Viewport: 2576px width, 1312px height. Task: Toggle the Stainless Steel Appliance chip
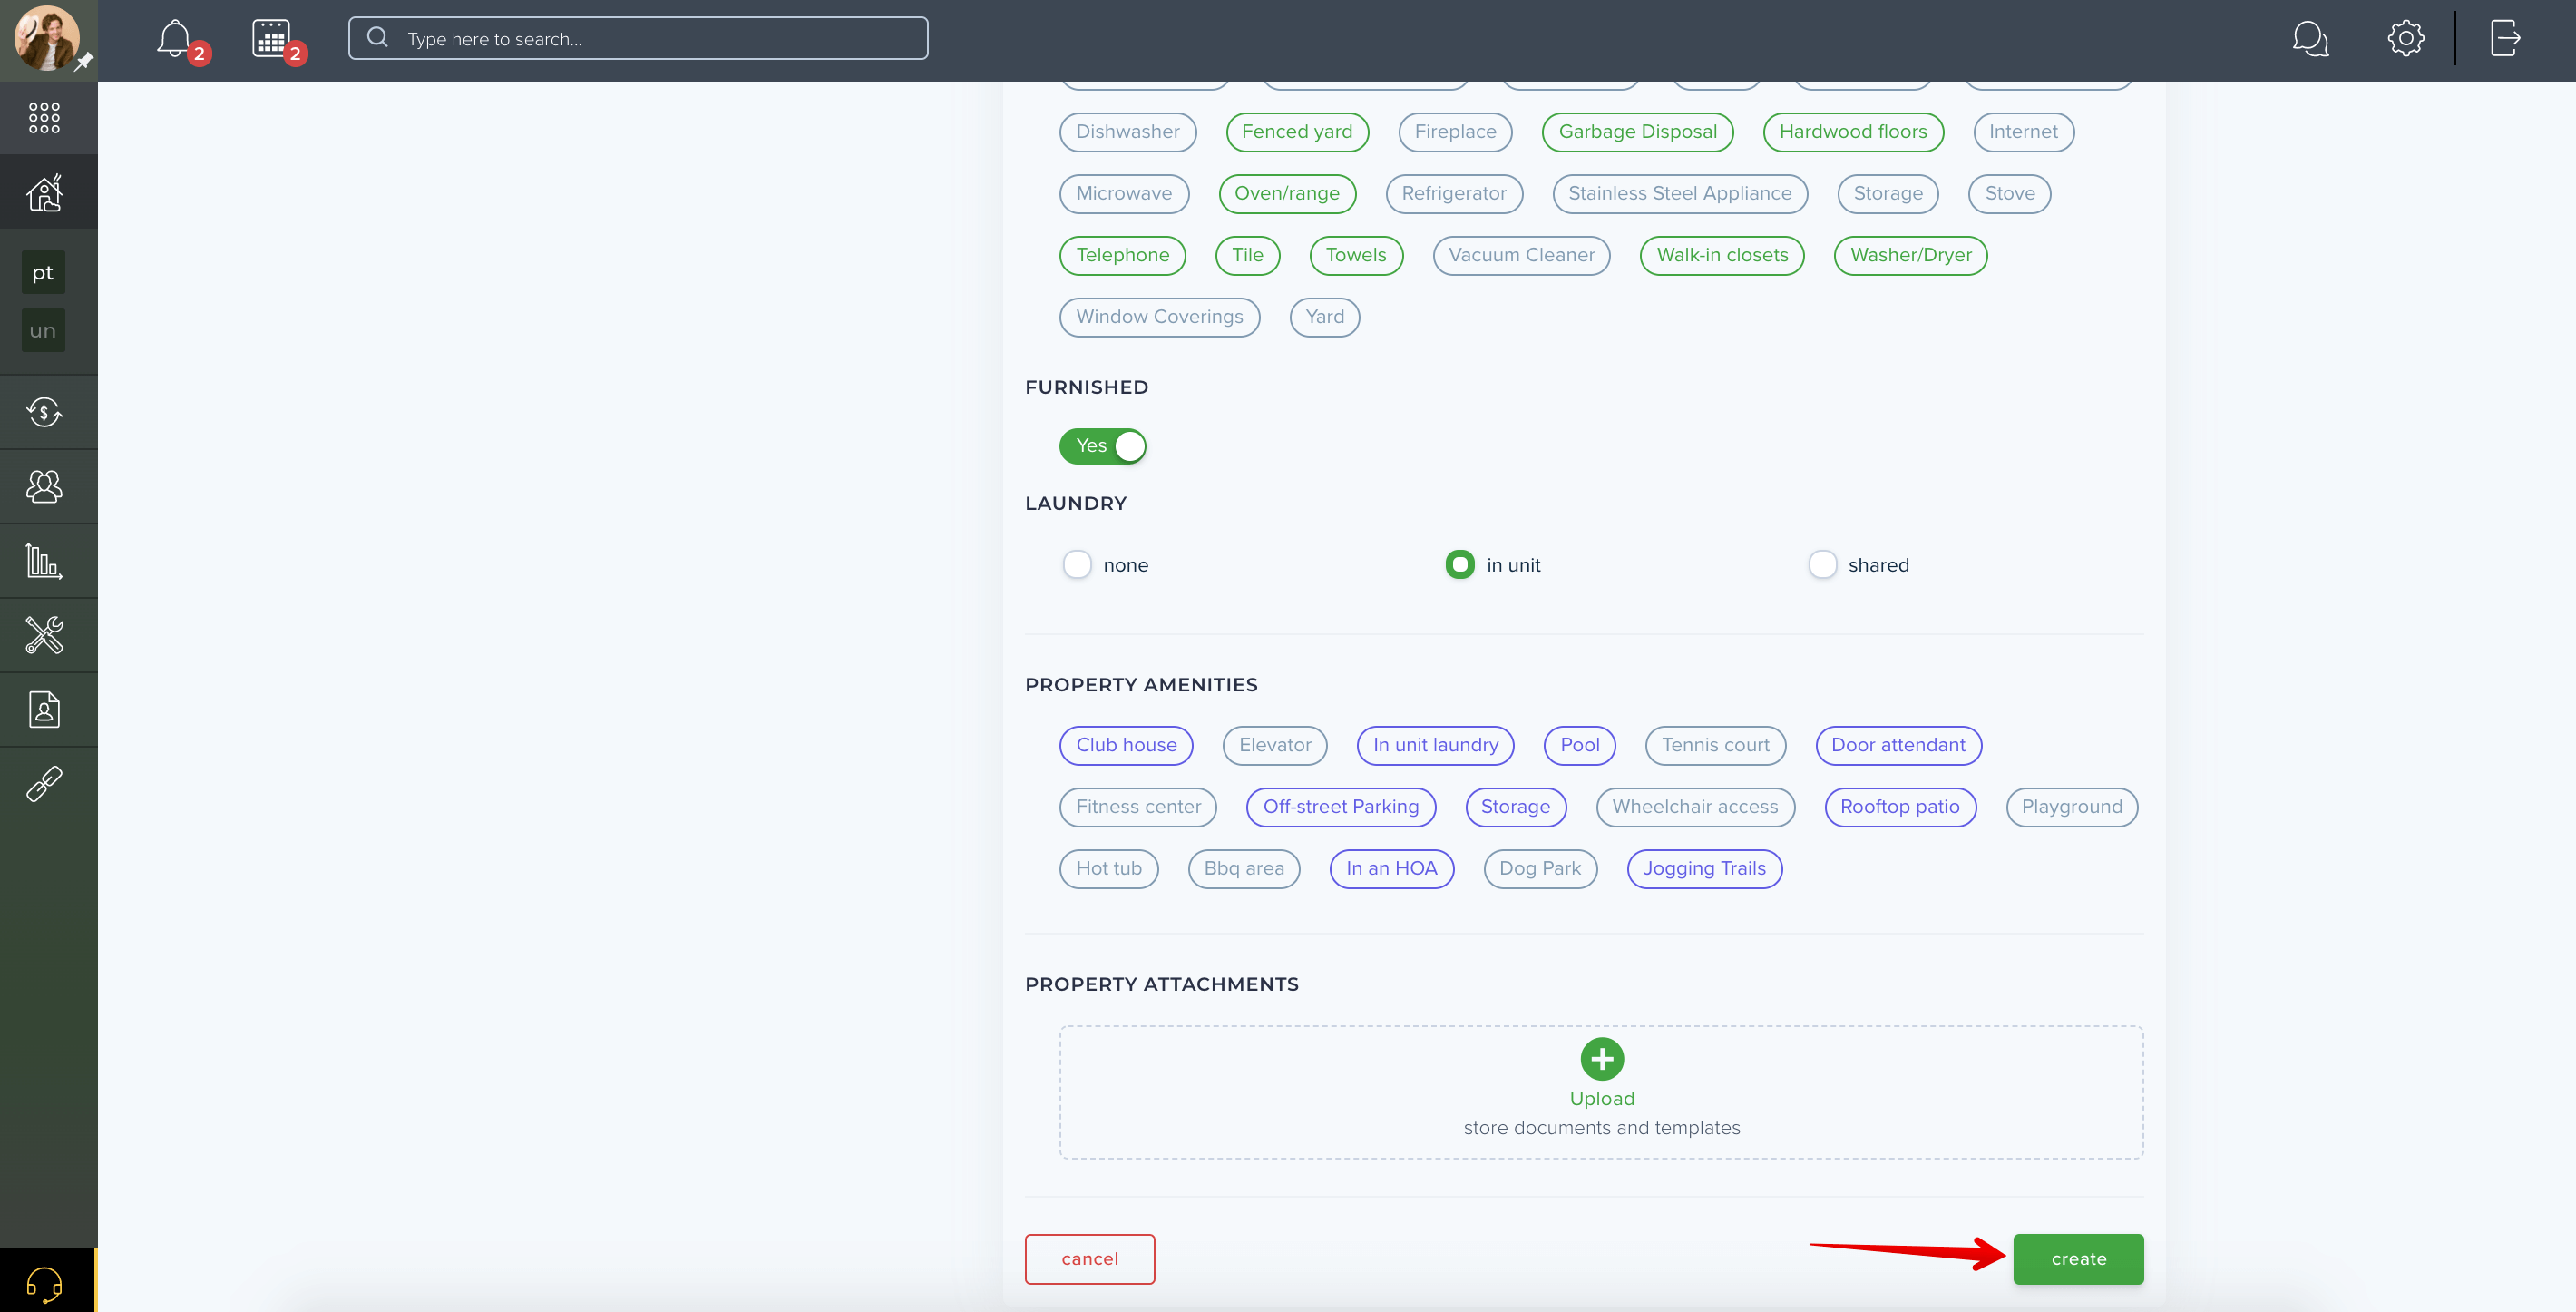click(1680, 194)
